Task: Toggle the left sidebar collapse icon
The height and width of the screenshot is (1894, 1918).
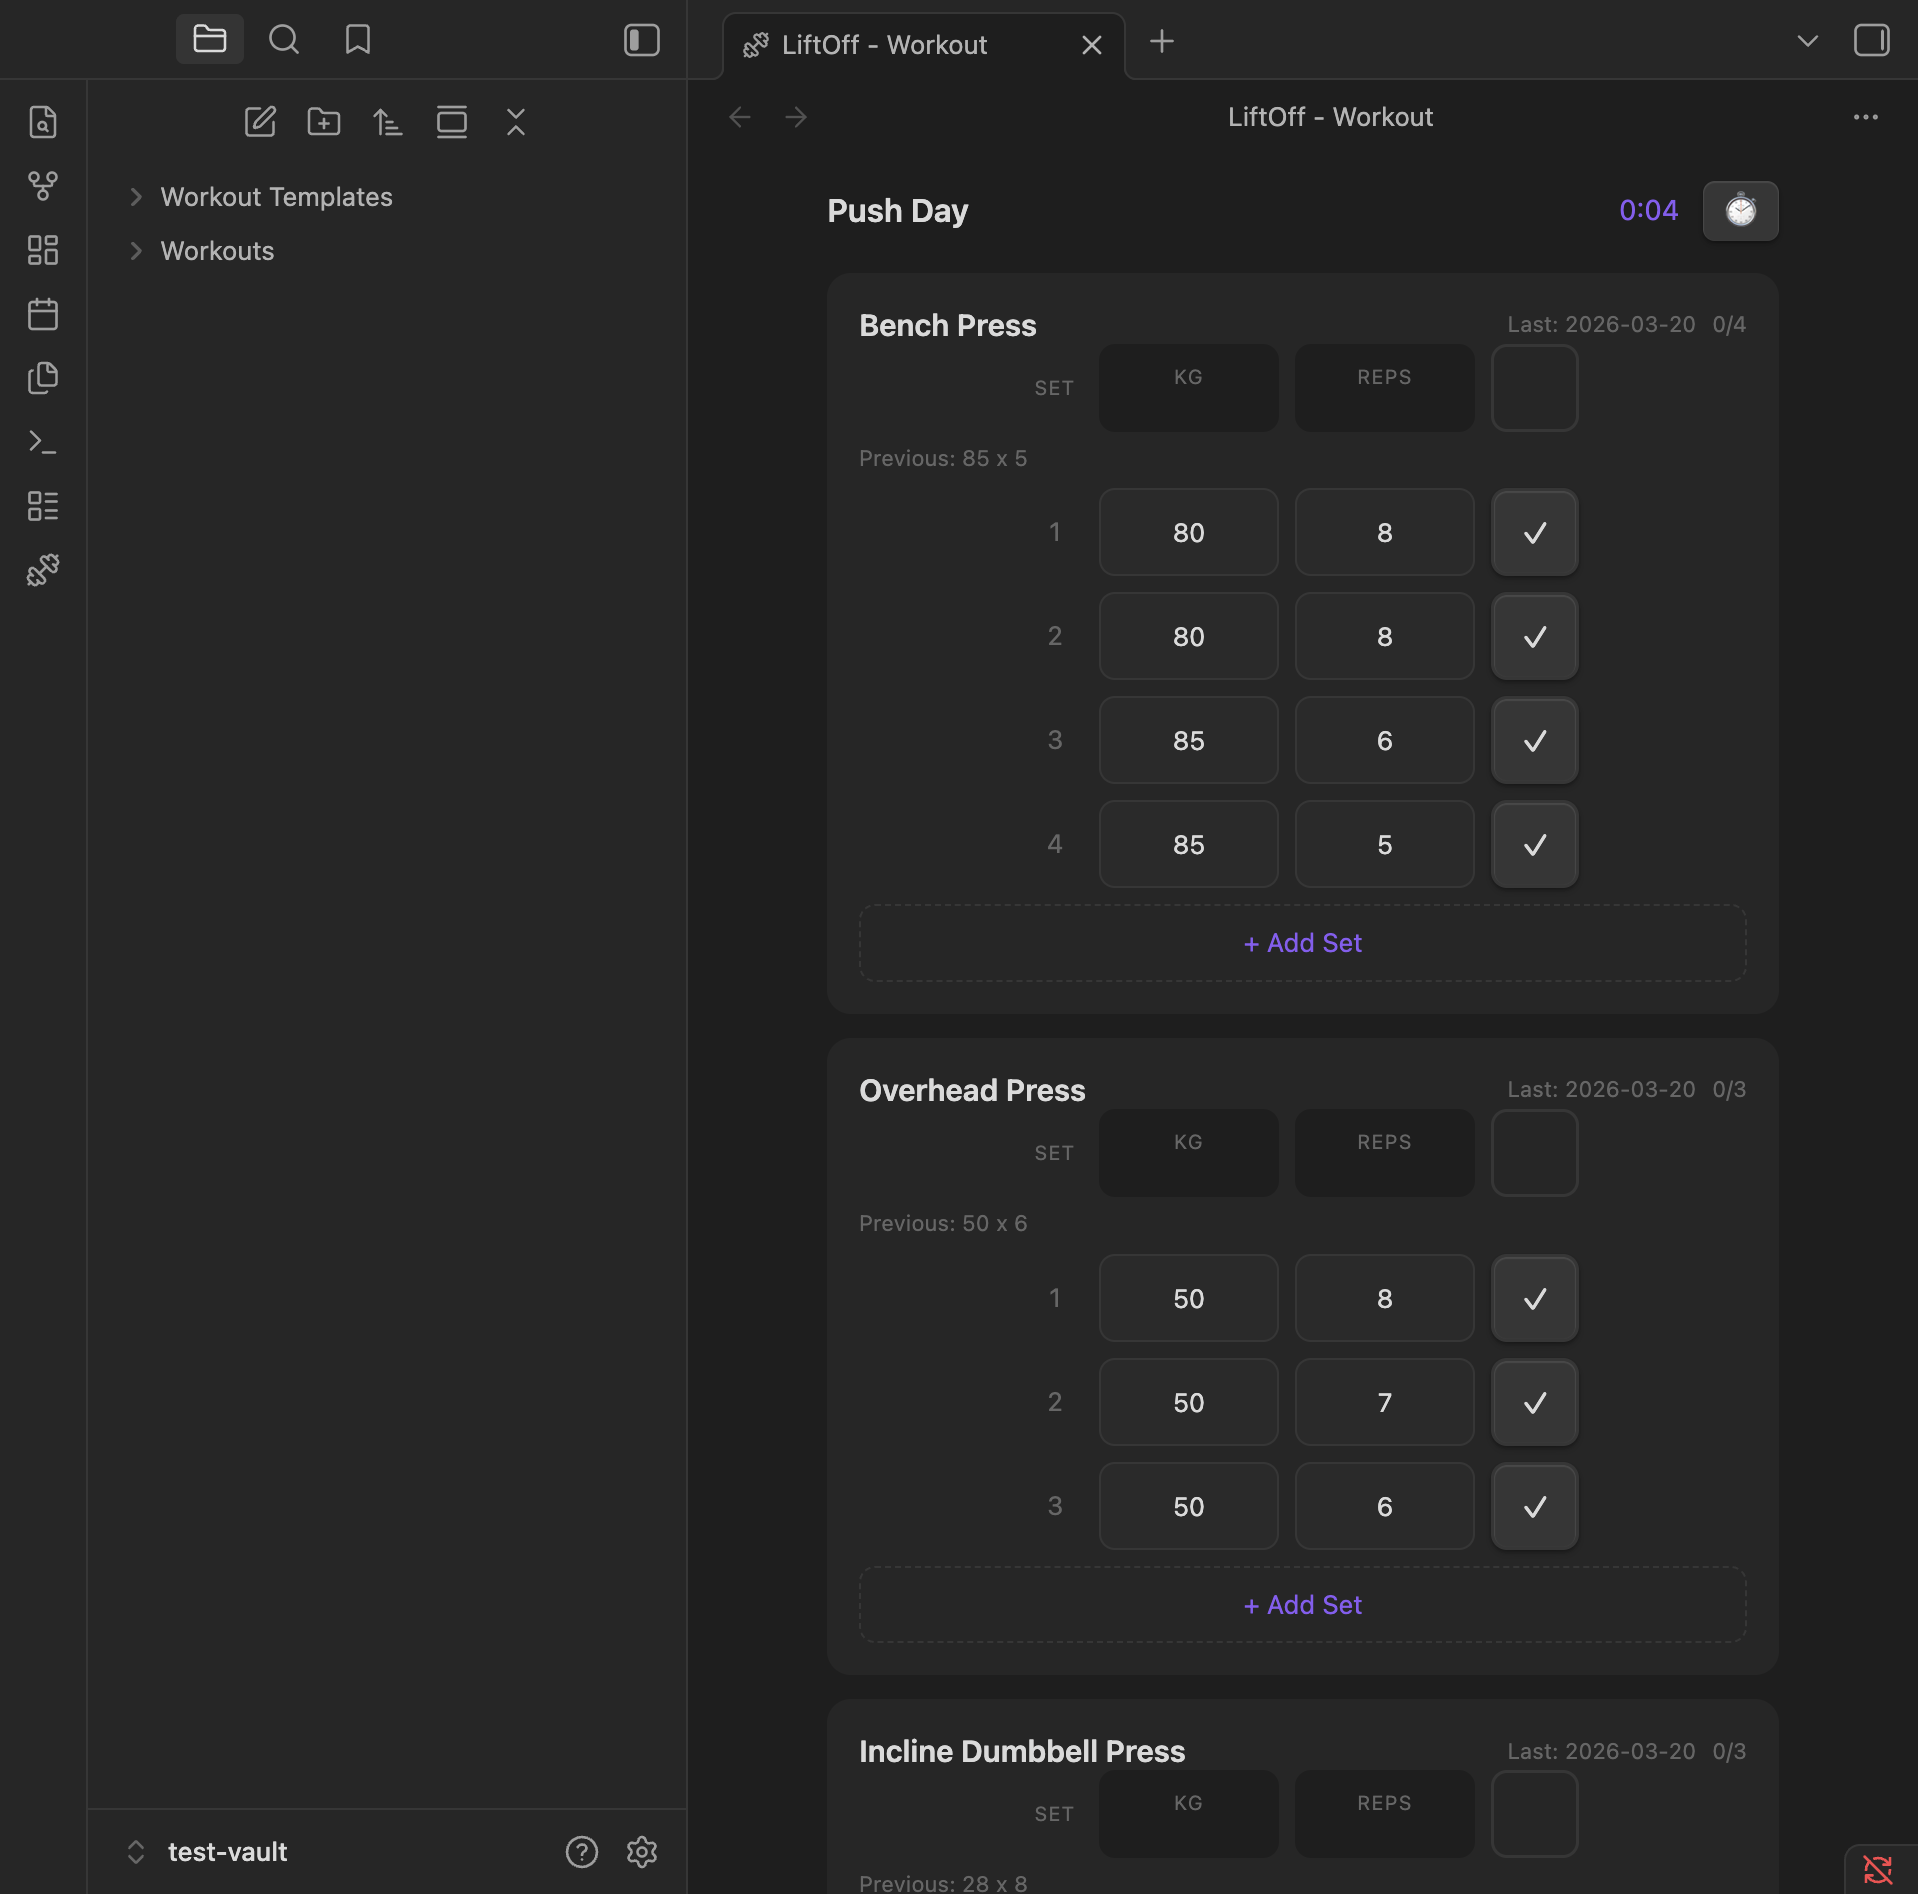Action: (641, 40)
